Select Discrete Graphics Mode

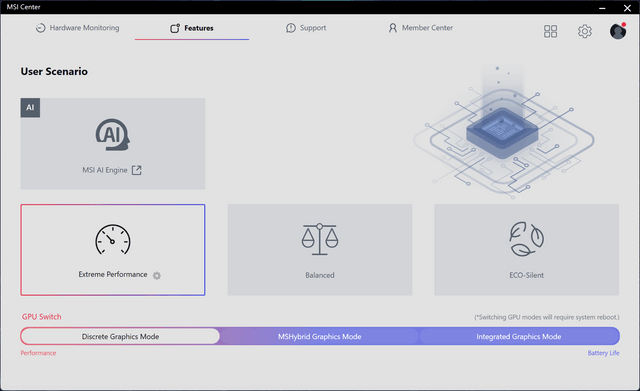coord(120,336)
